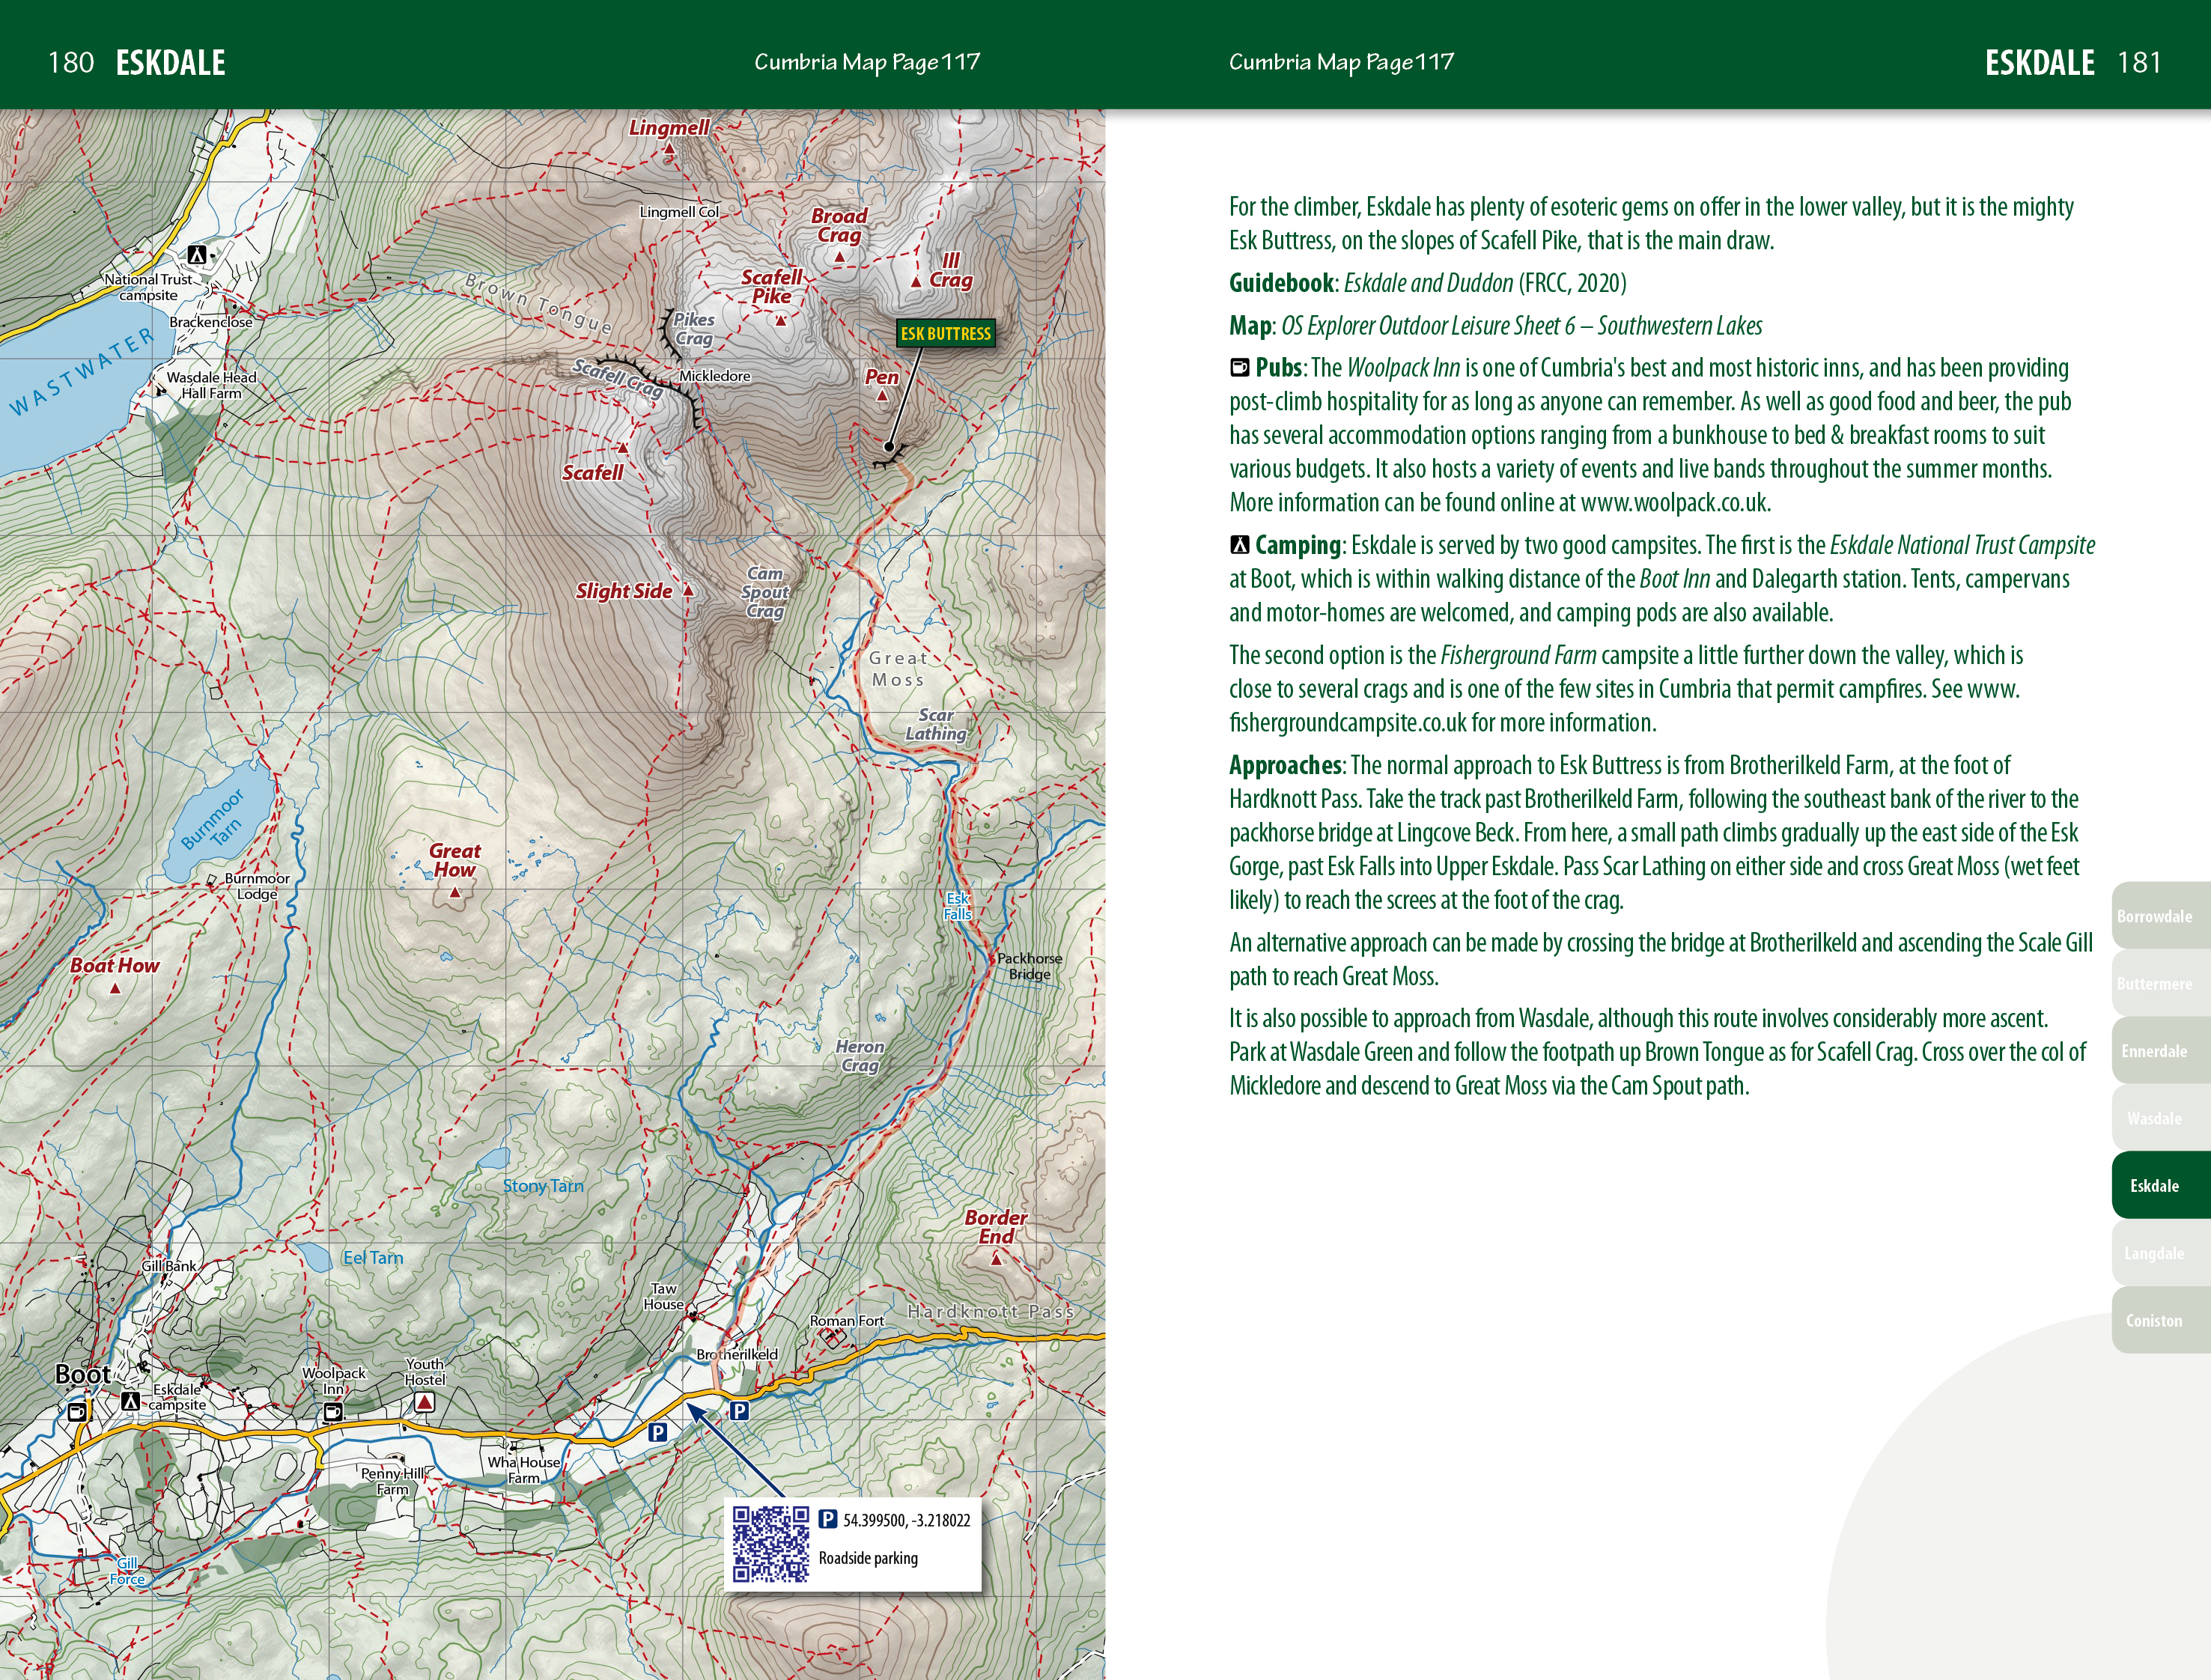Click the Ill Crag summit triangle marker
2211x1680 pixels.
(x=915, y=282)
